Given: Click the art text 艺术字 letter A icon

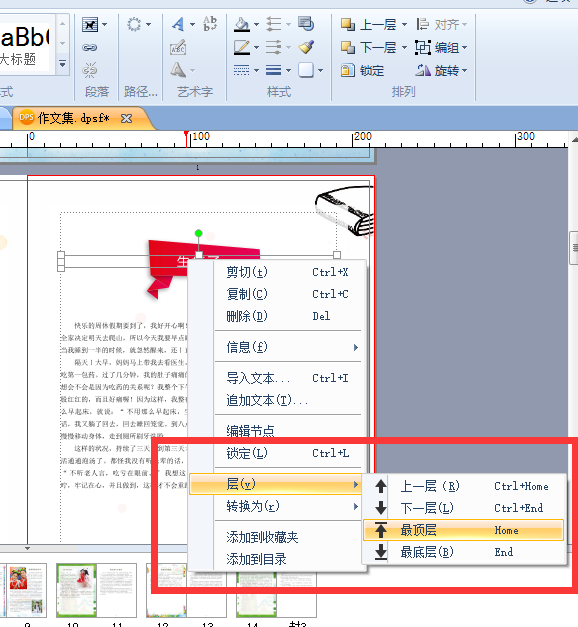Looking at the screenshot, I should (178, 24).
